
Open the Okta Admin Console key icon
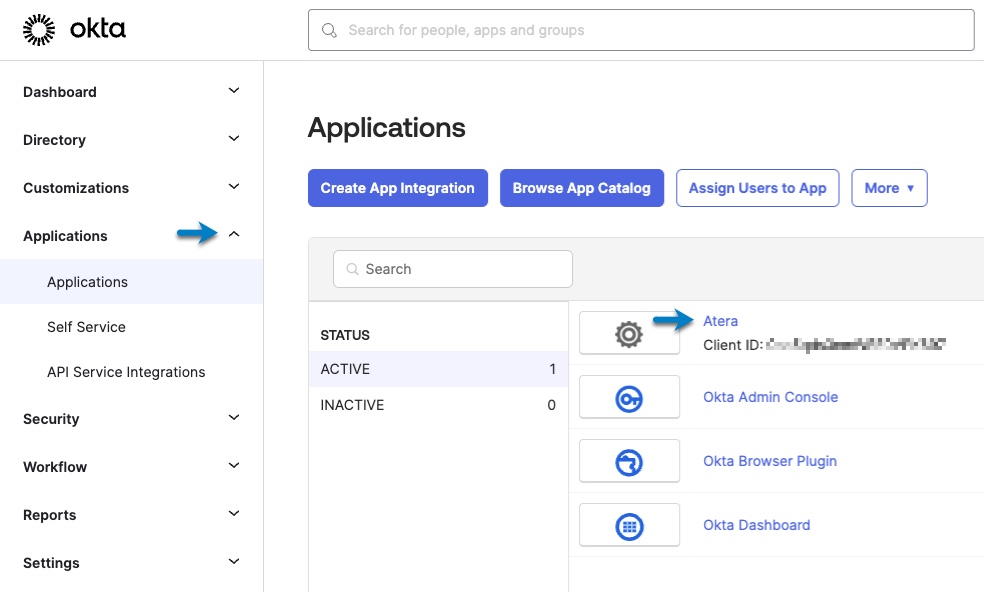pos(629,398)
